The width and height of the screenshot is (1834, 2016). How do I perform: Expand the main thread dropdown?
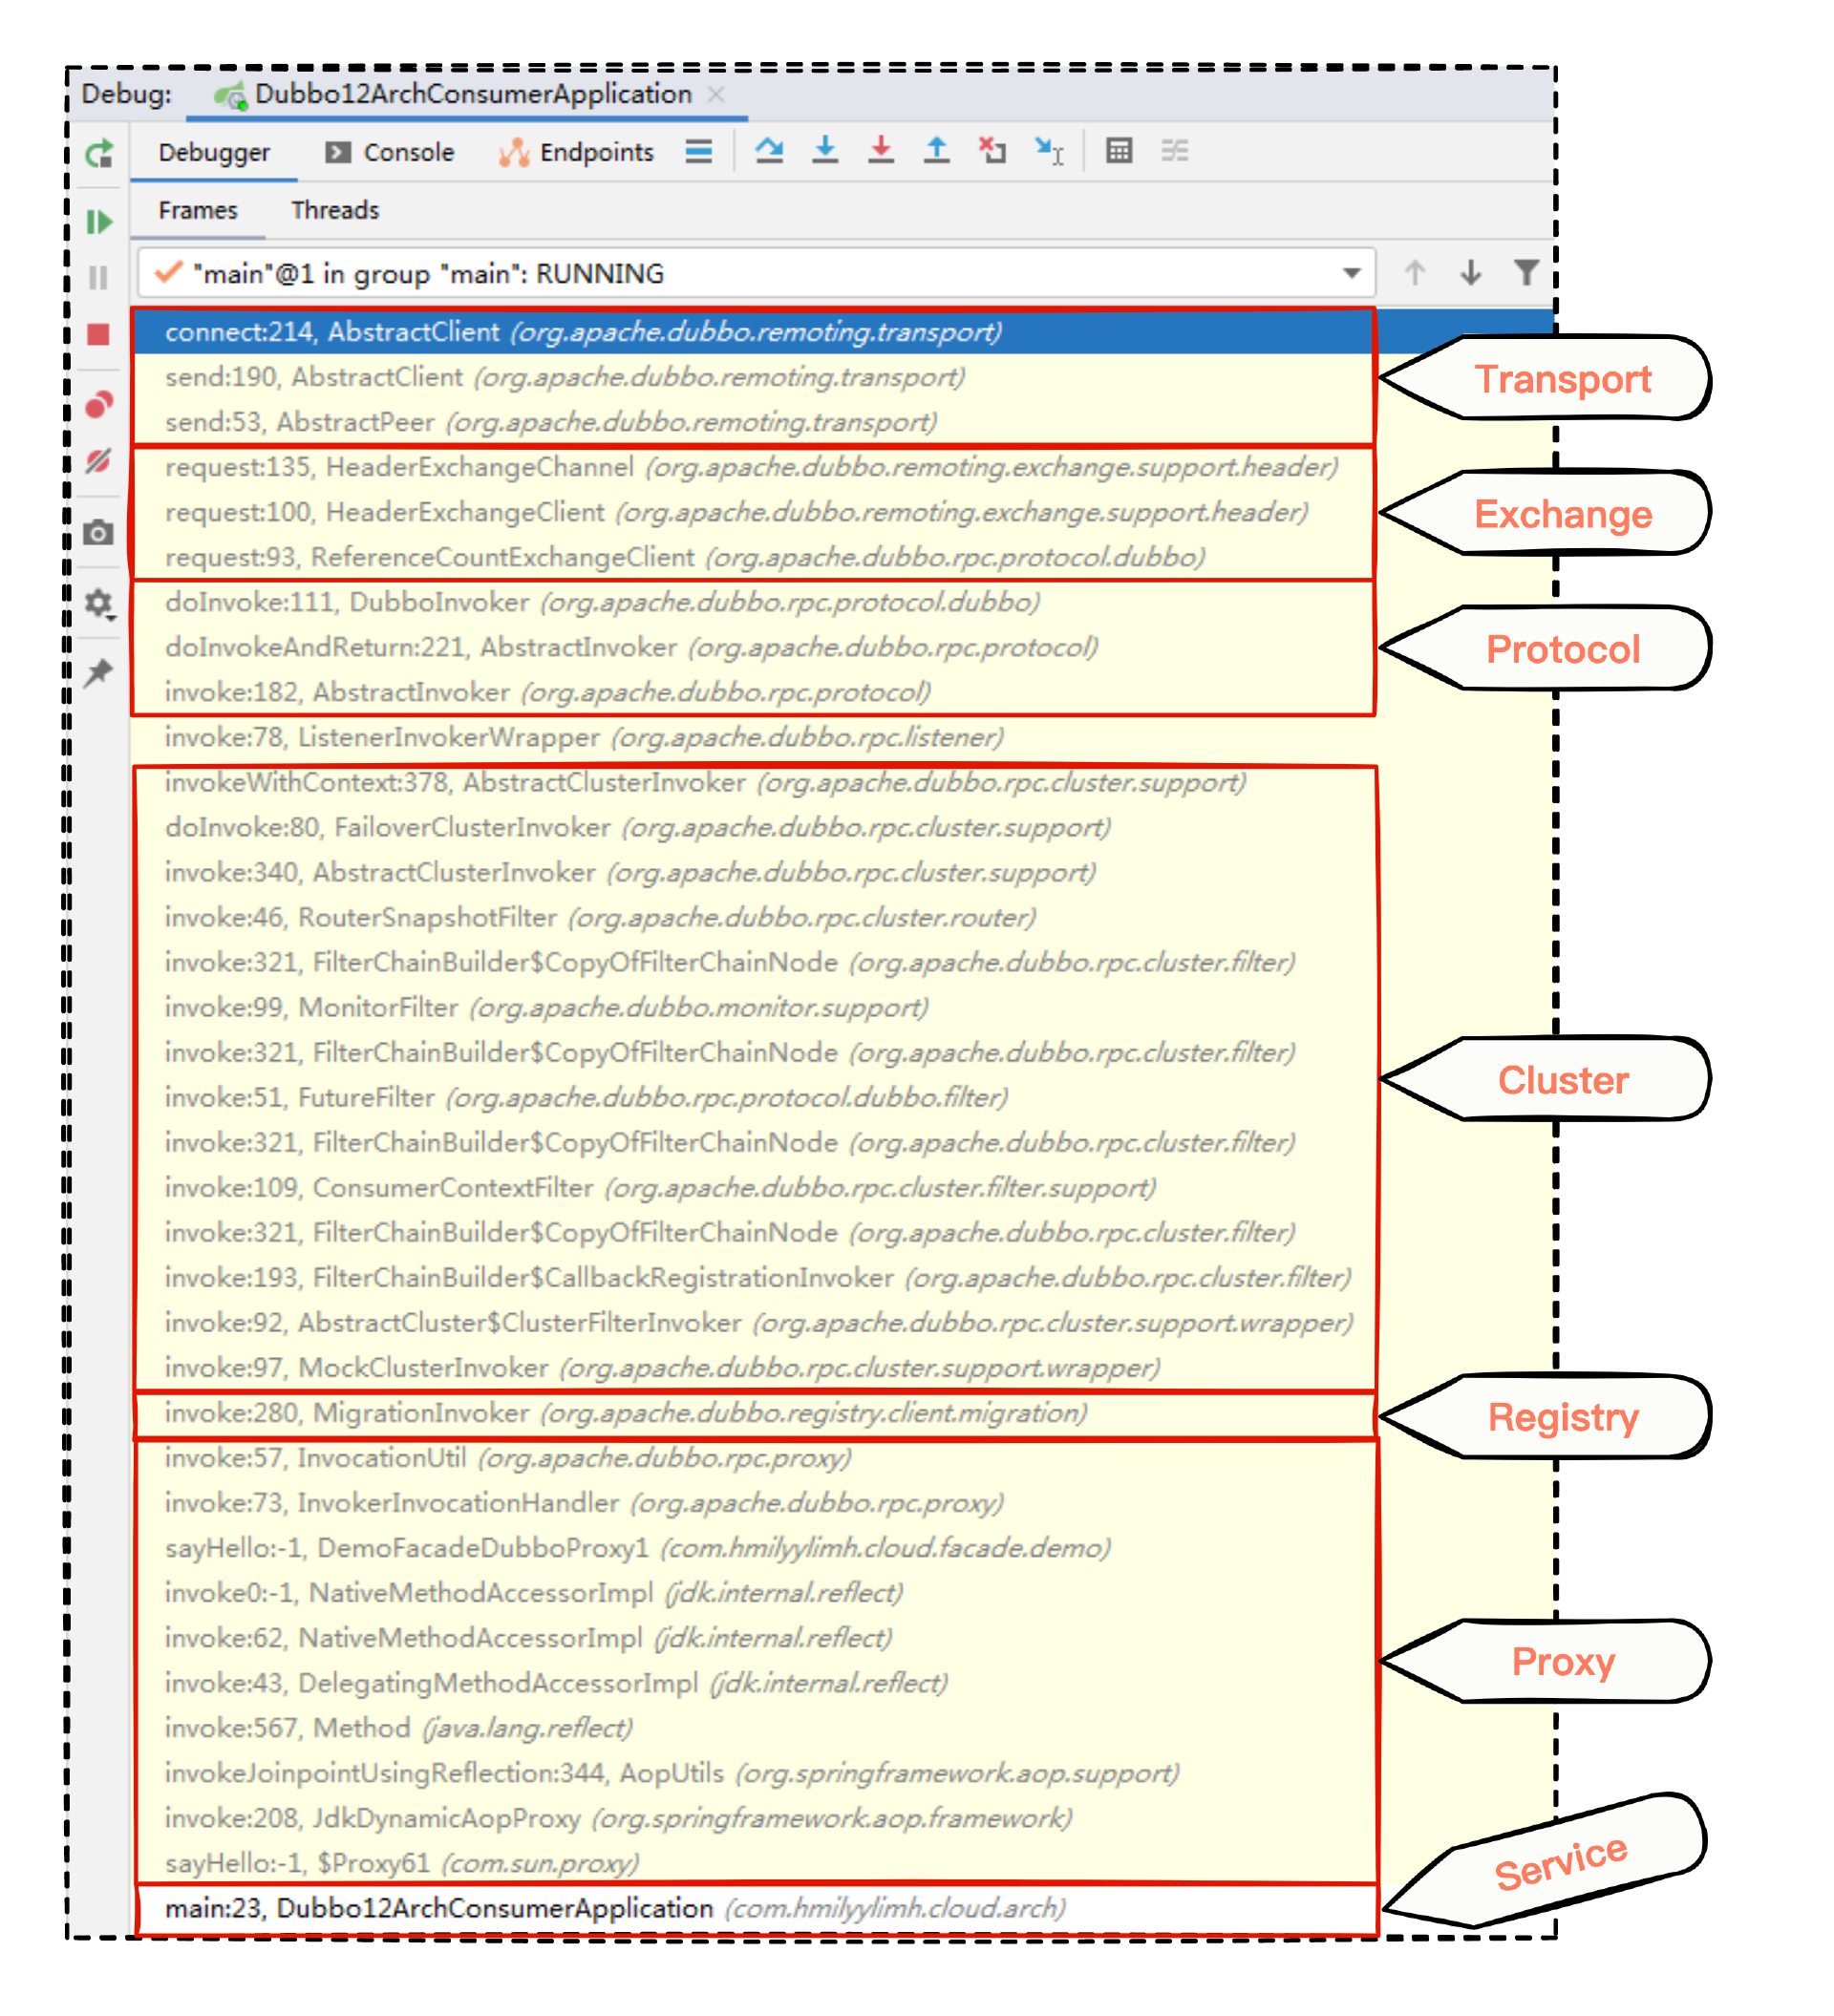point(1351,273)
